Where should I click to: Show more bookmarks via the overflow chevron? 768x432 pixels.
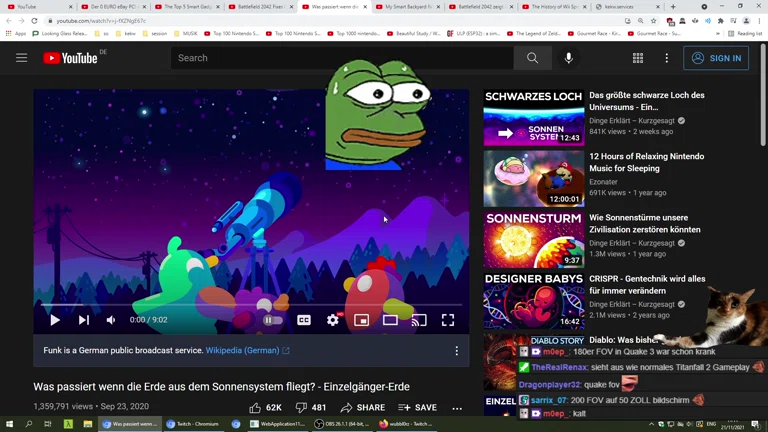tap(718, 33)
